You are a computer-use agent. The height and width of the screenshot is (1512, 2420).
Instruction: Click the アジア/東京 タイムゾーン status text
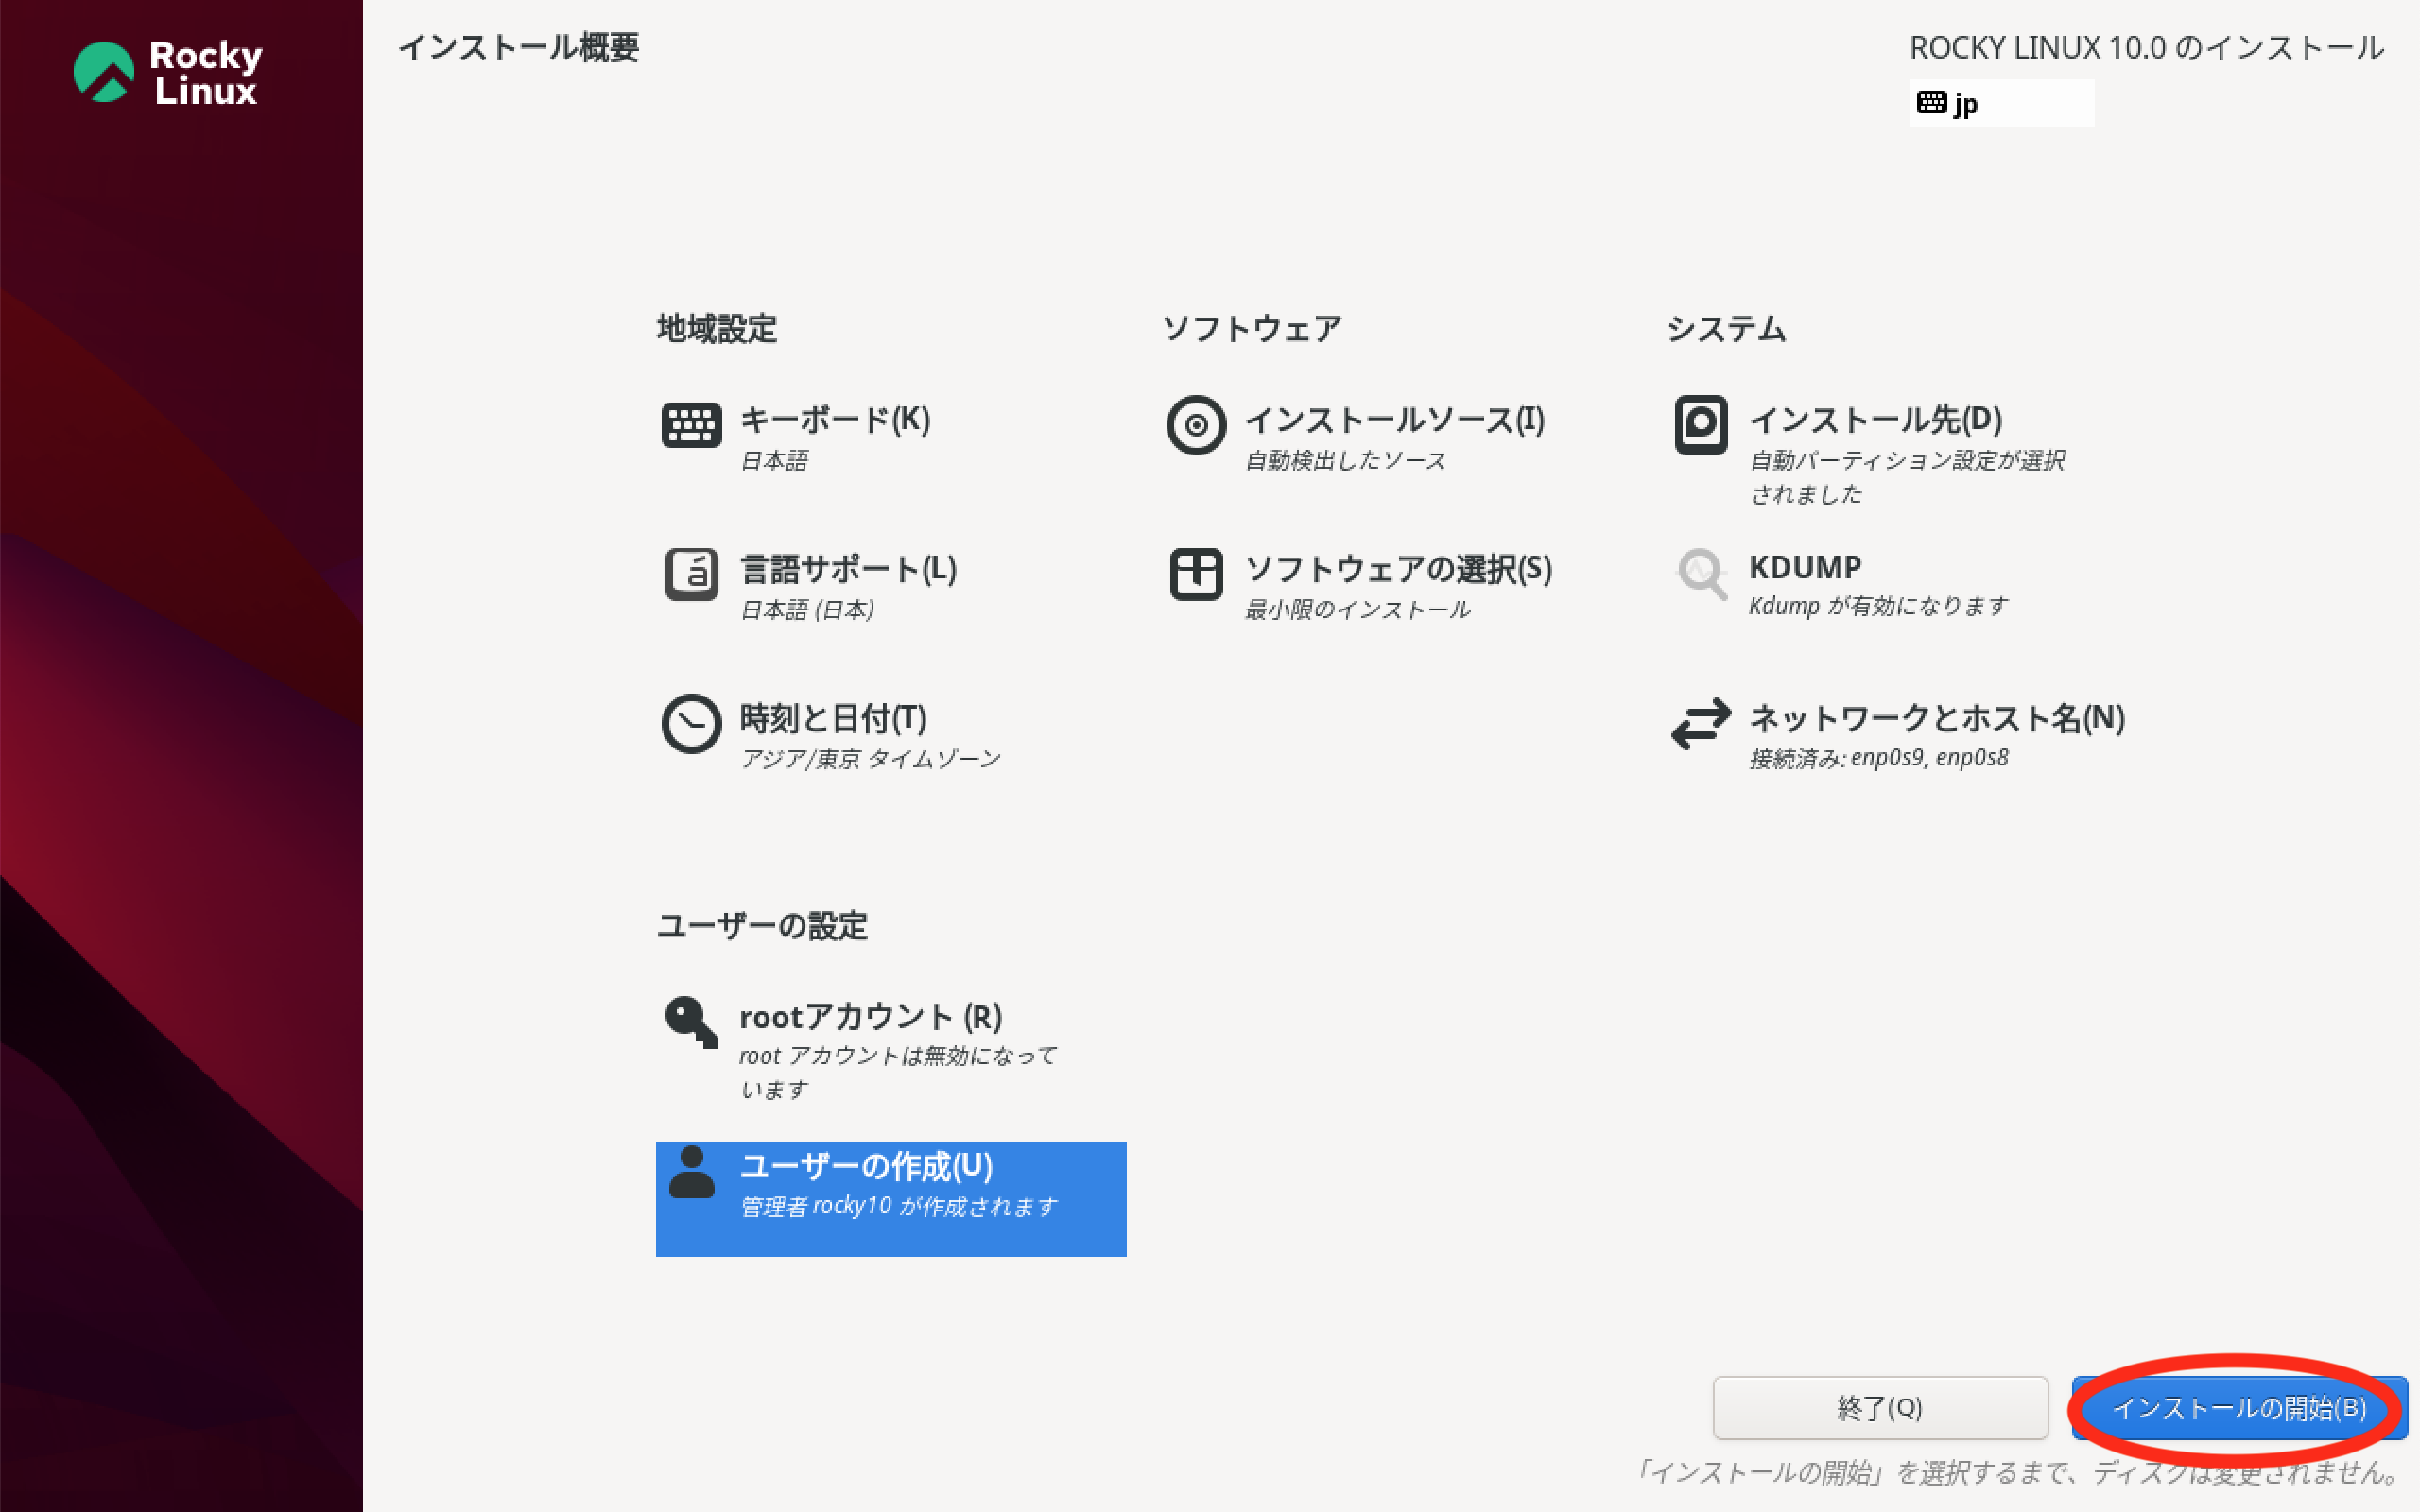[870, 759]
